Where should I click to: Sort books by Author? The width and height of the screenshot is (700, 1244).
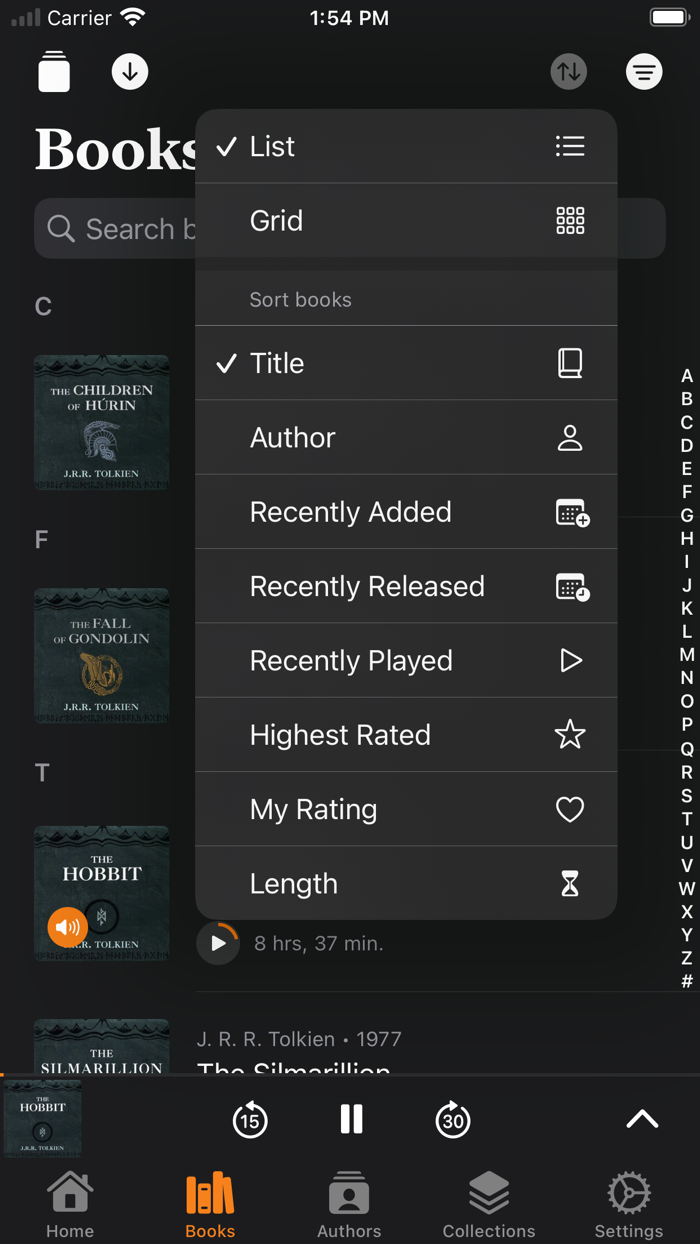coord(406,437)
